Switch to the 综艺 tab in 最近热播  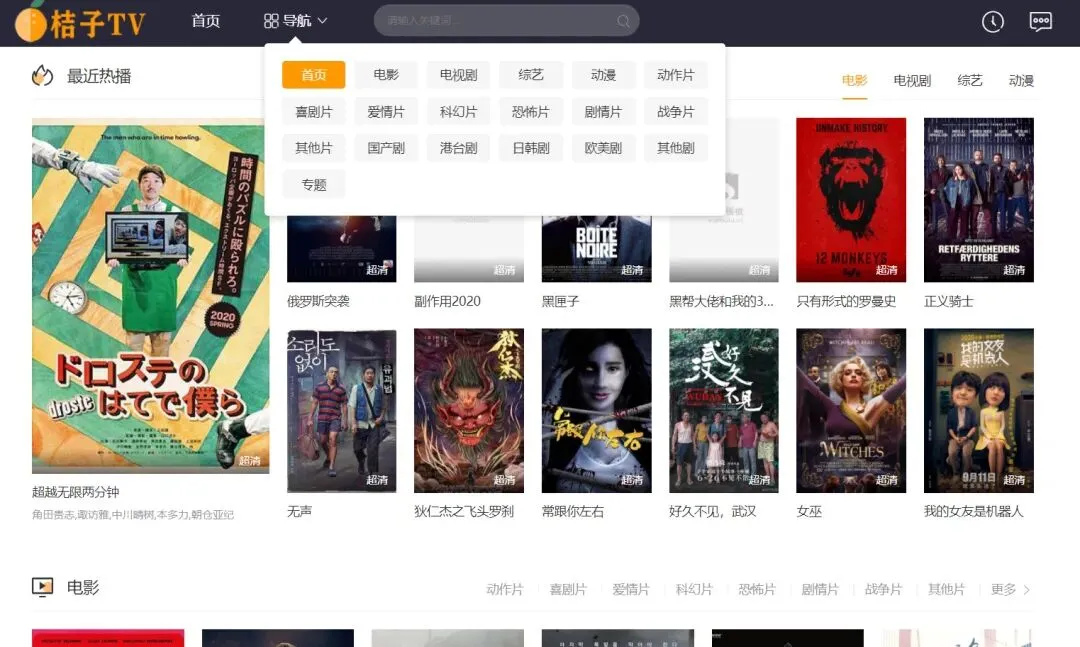coord(970,81)
